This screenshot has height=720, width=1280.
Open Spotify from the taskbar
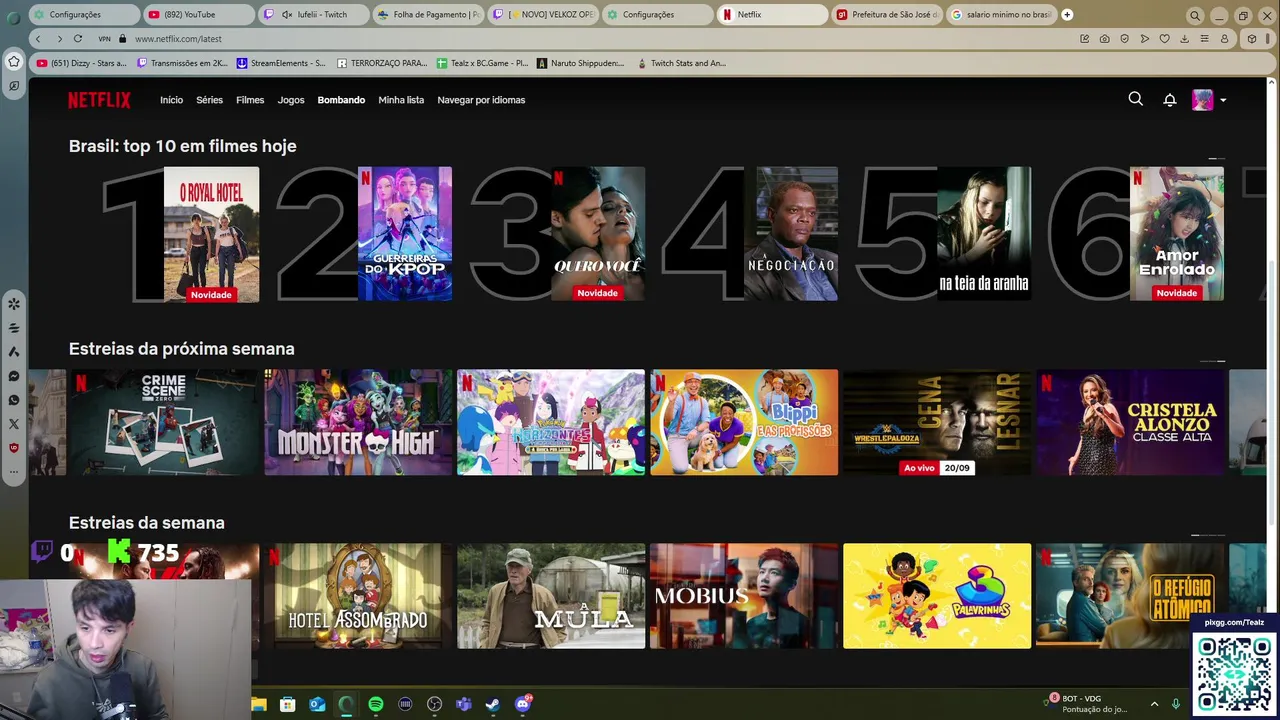click(x=376, y=704)
